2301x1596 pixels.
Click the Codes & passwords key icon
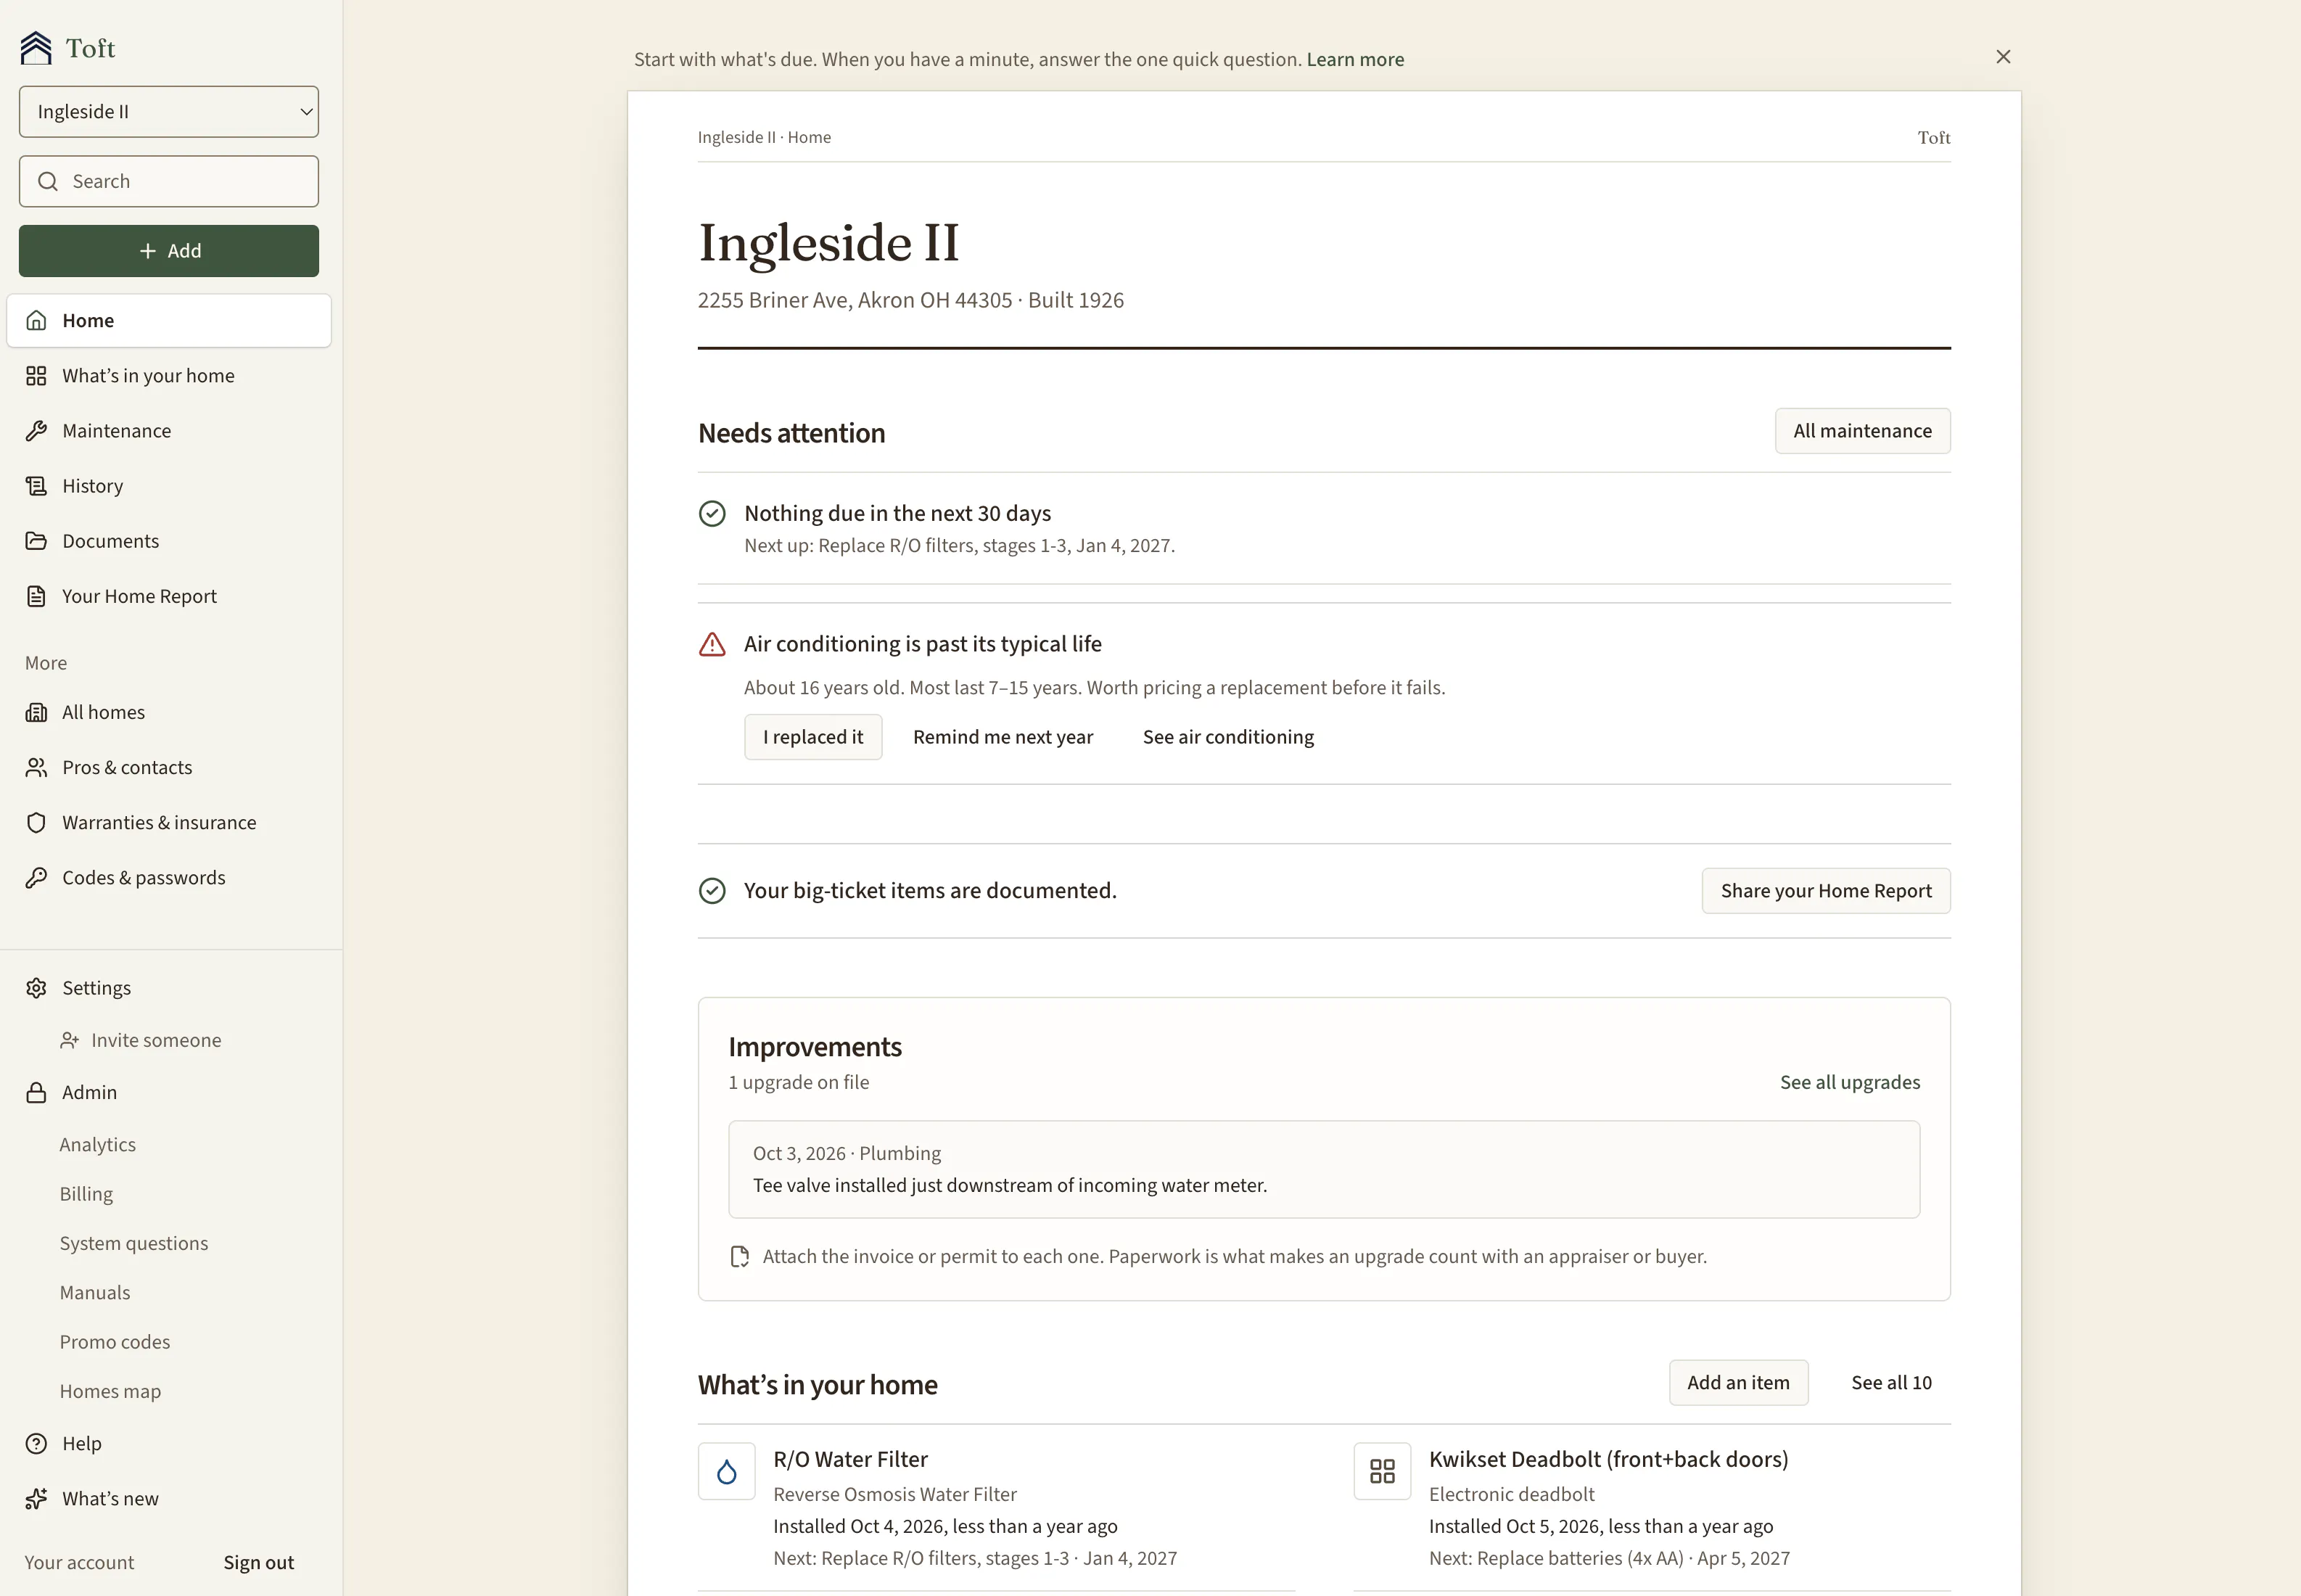coord(36,877)
